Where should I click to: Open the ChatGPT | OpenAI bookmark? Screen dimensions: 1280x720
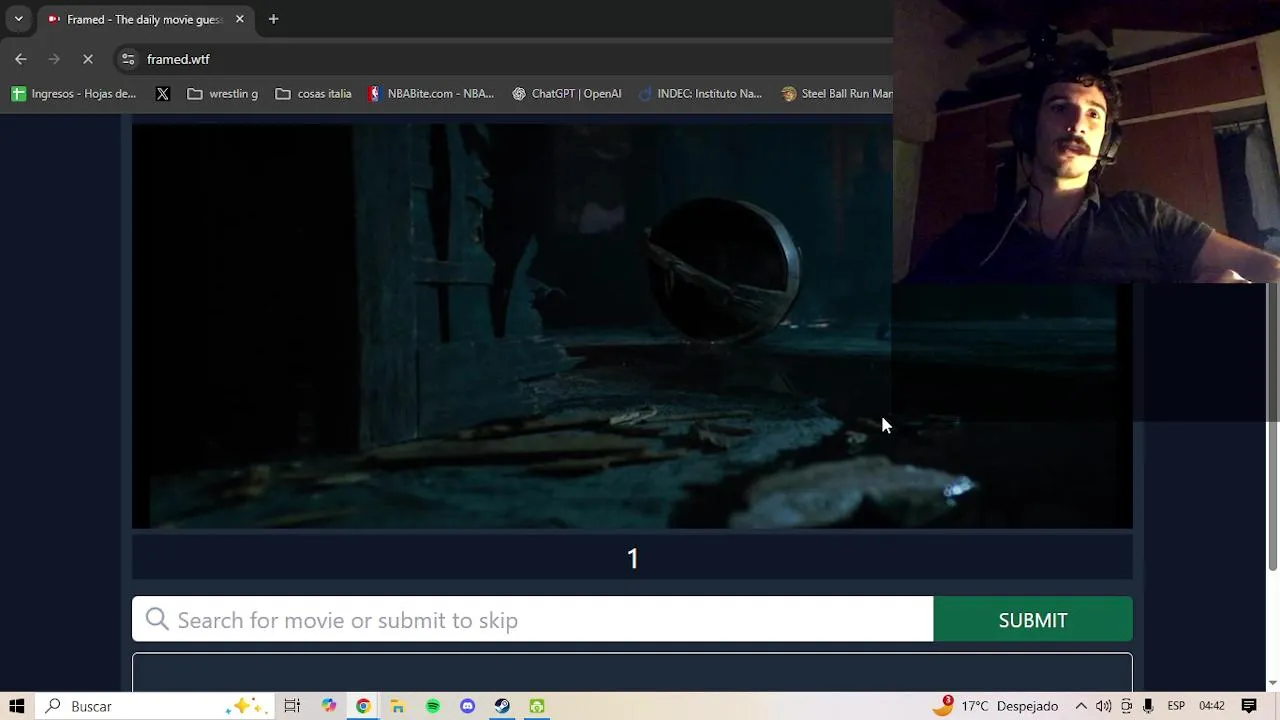coord(567,93)
